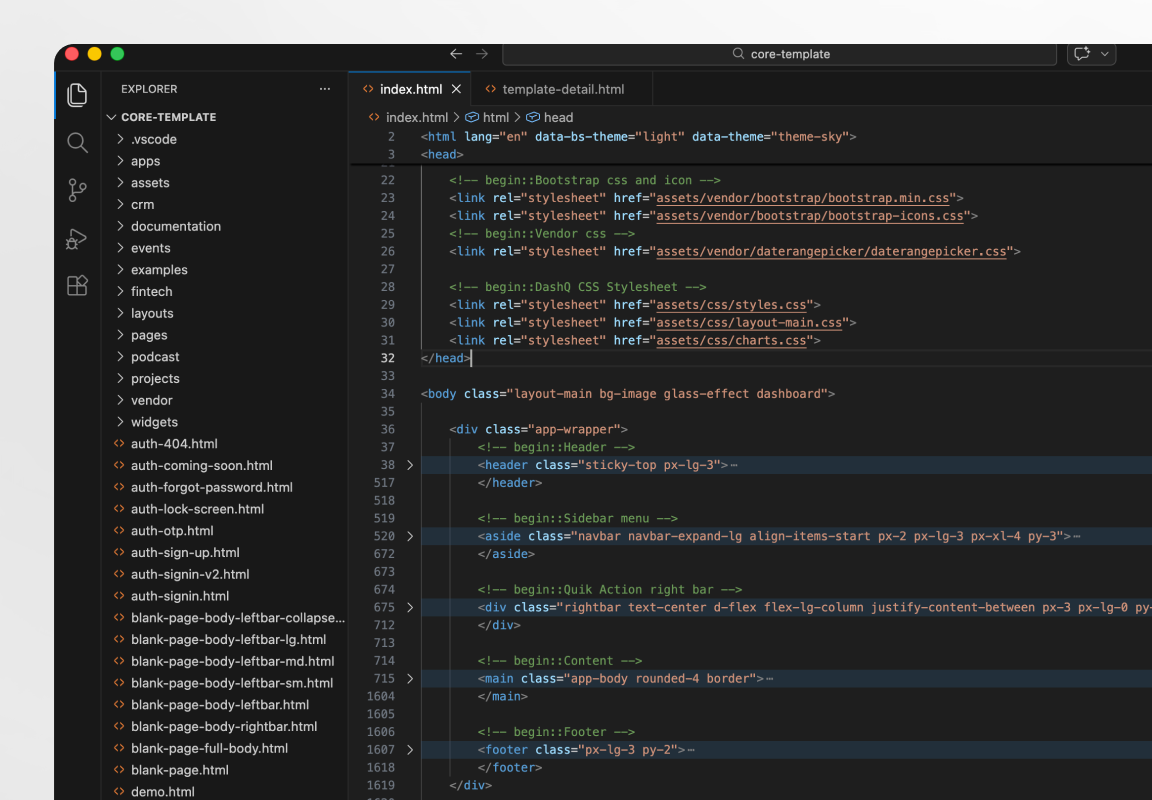Open Explorer more actions ellipsis

324,89
